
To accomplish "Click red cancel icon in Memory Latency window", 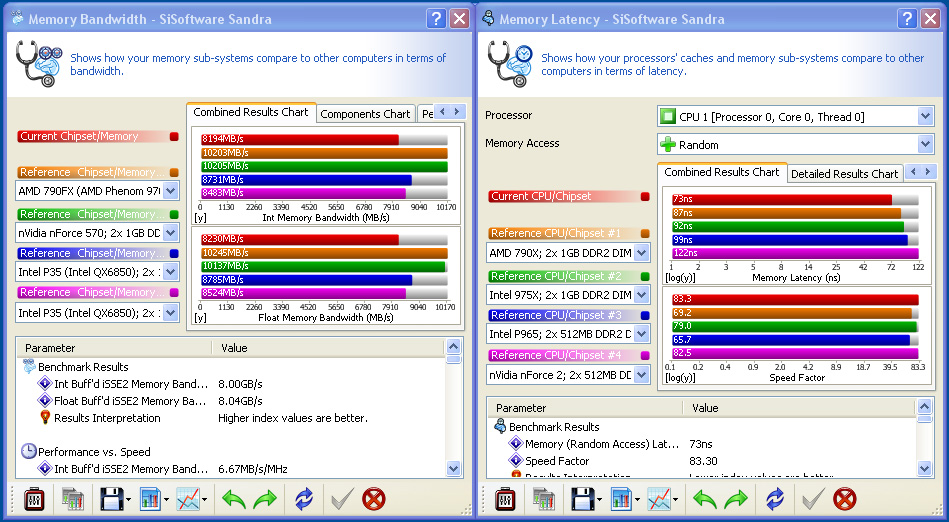I will click(845, 499).
